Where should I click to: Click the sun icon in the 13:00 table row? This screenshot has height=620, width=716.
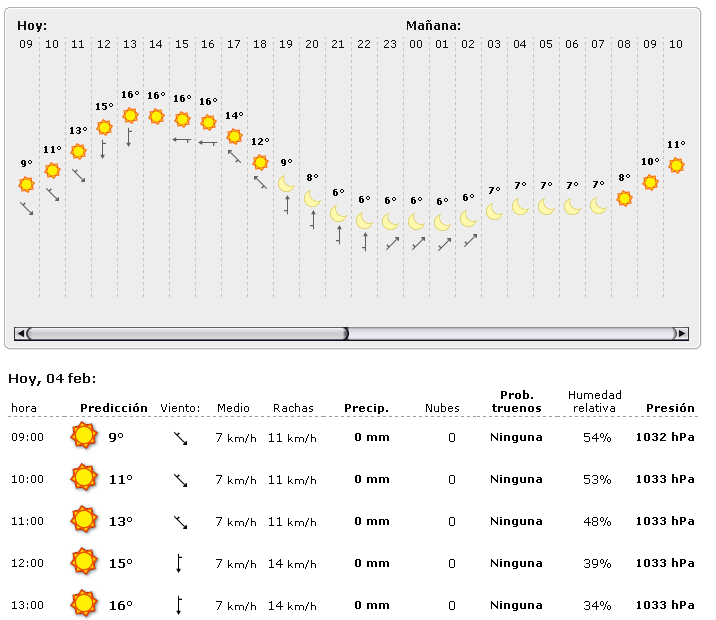tap(84, 604)
